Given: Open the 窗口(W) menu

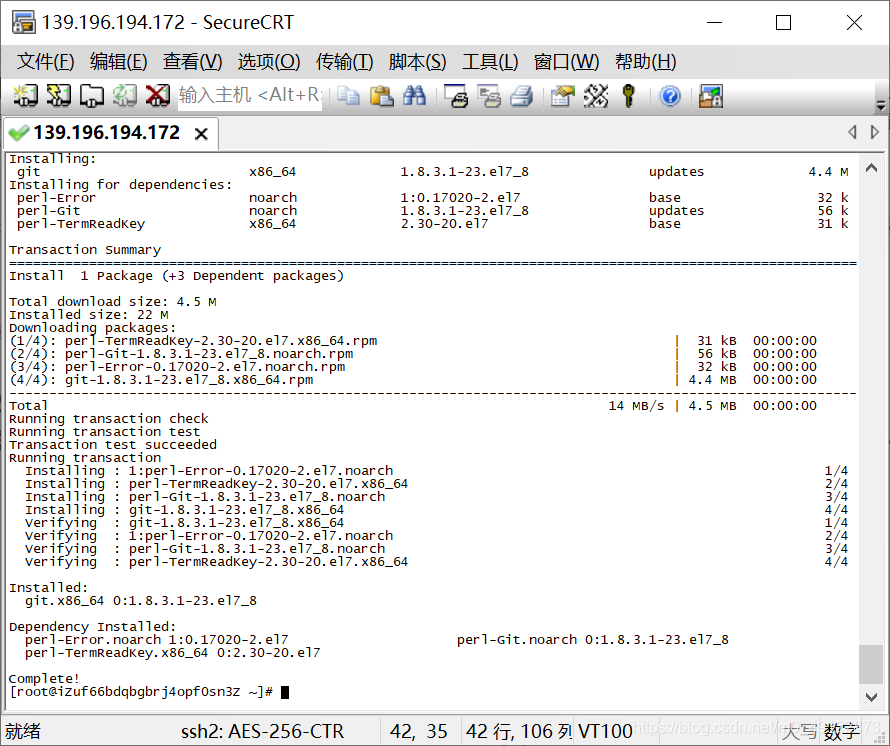Looking at the screenshot, I should [566, 61].
